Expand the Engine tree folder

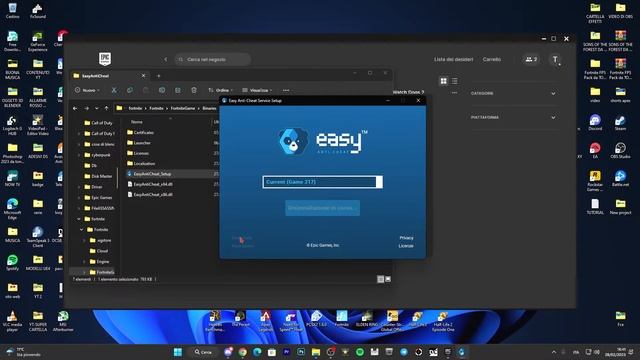point(84,262)
